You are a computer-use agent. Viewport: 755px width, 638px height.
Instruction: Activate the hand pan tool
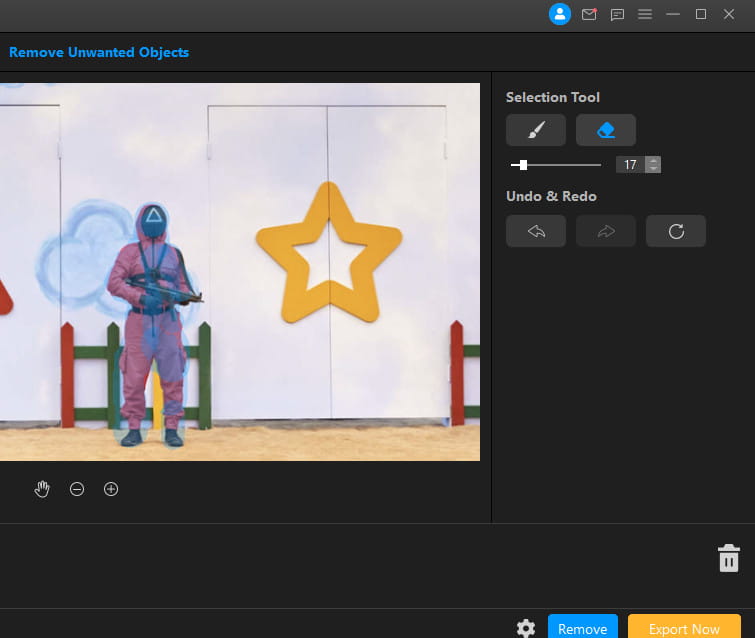click(42, 489)
